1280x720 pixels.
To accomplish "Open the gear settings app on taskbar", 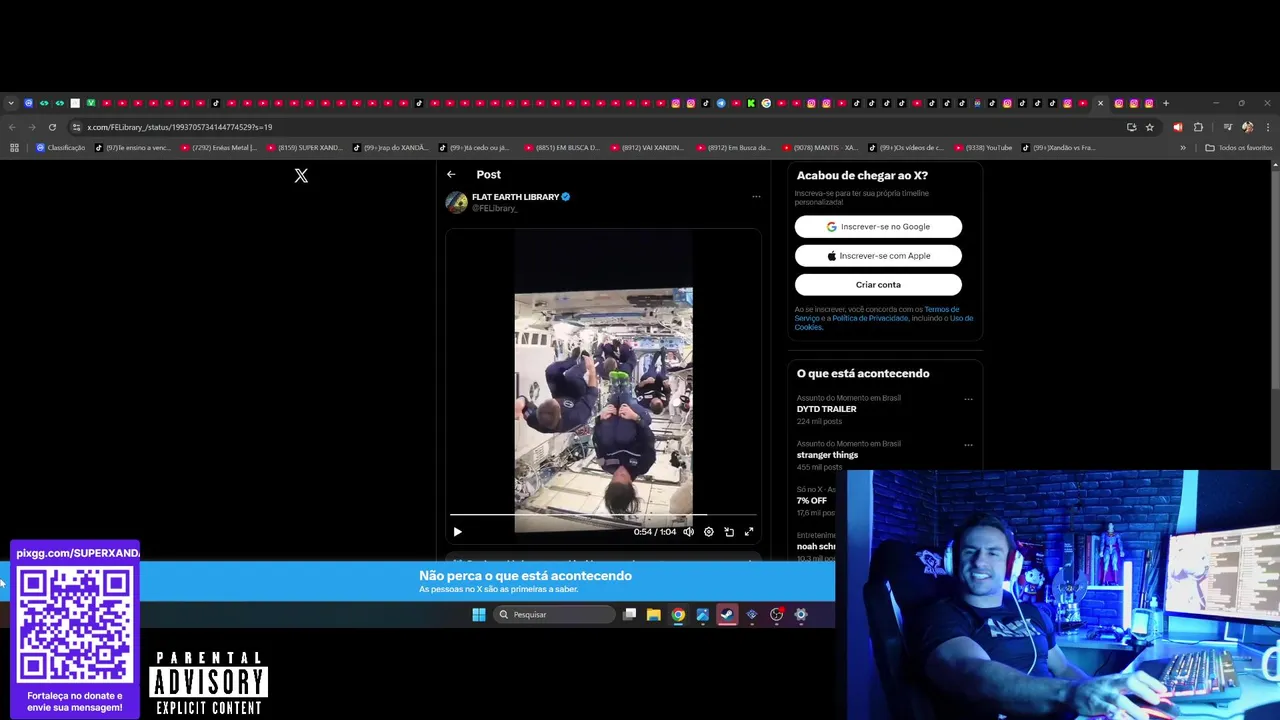I will [x=800, y=615].
